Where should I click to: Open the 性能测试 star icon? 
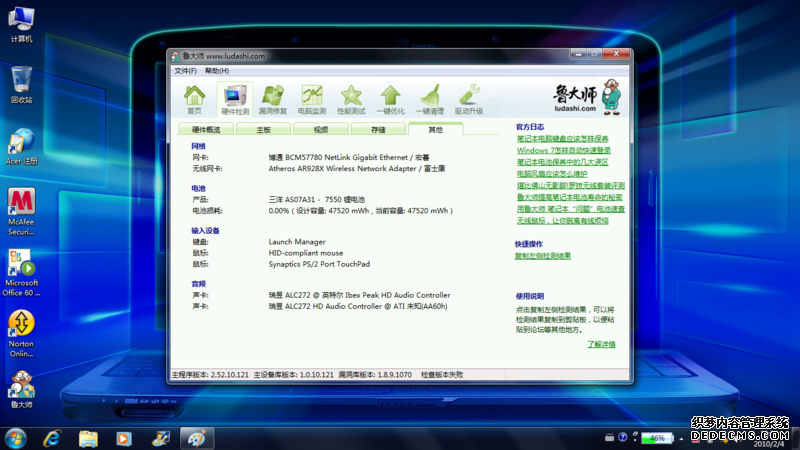351,99
